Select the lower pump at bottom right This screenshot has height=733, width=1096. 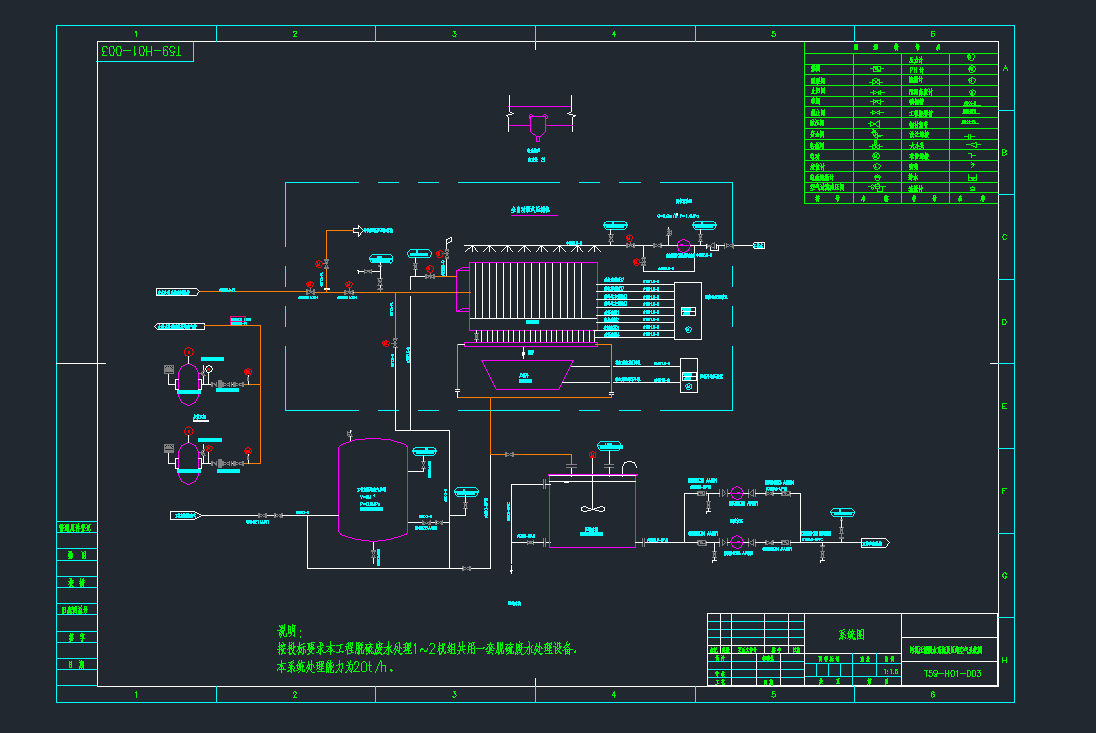[x=736, y=542]
